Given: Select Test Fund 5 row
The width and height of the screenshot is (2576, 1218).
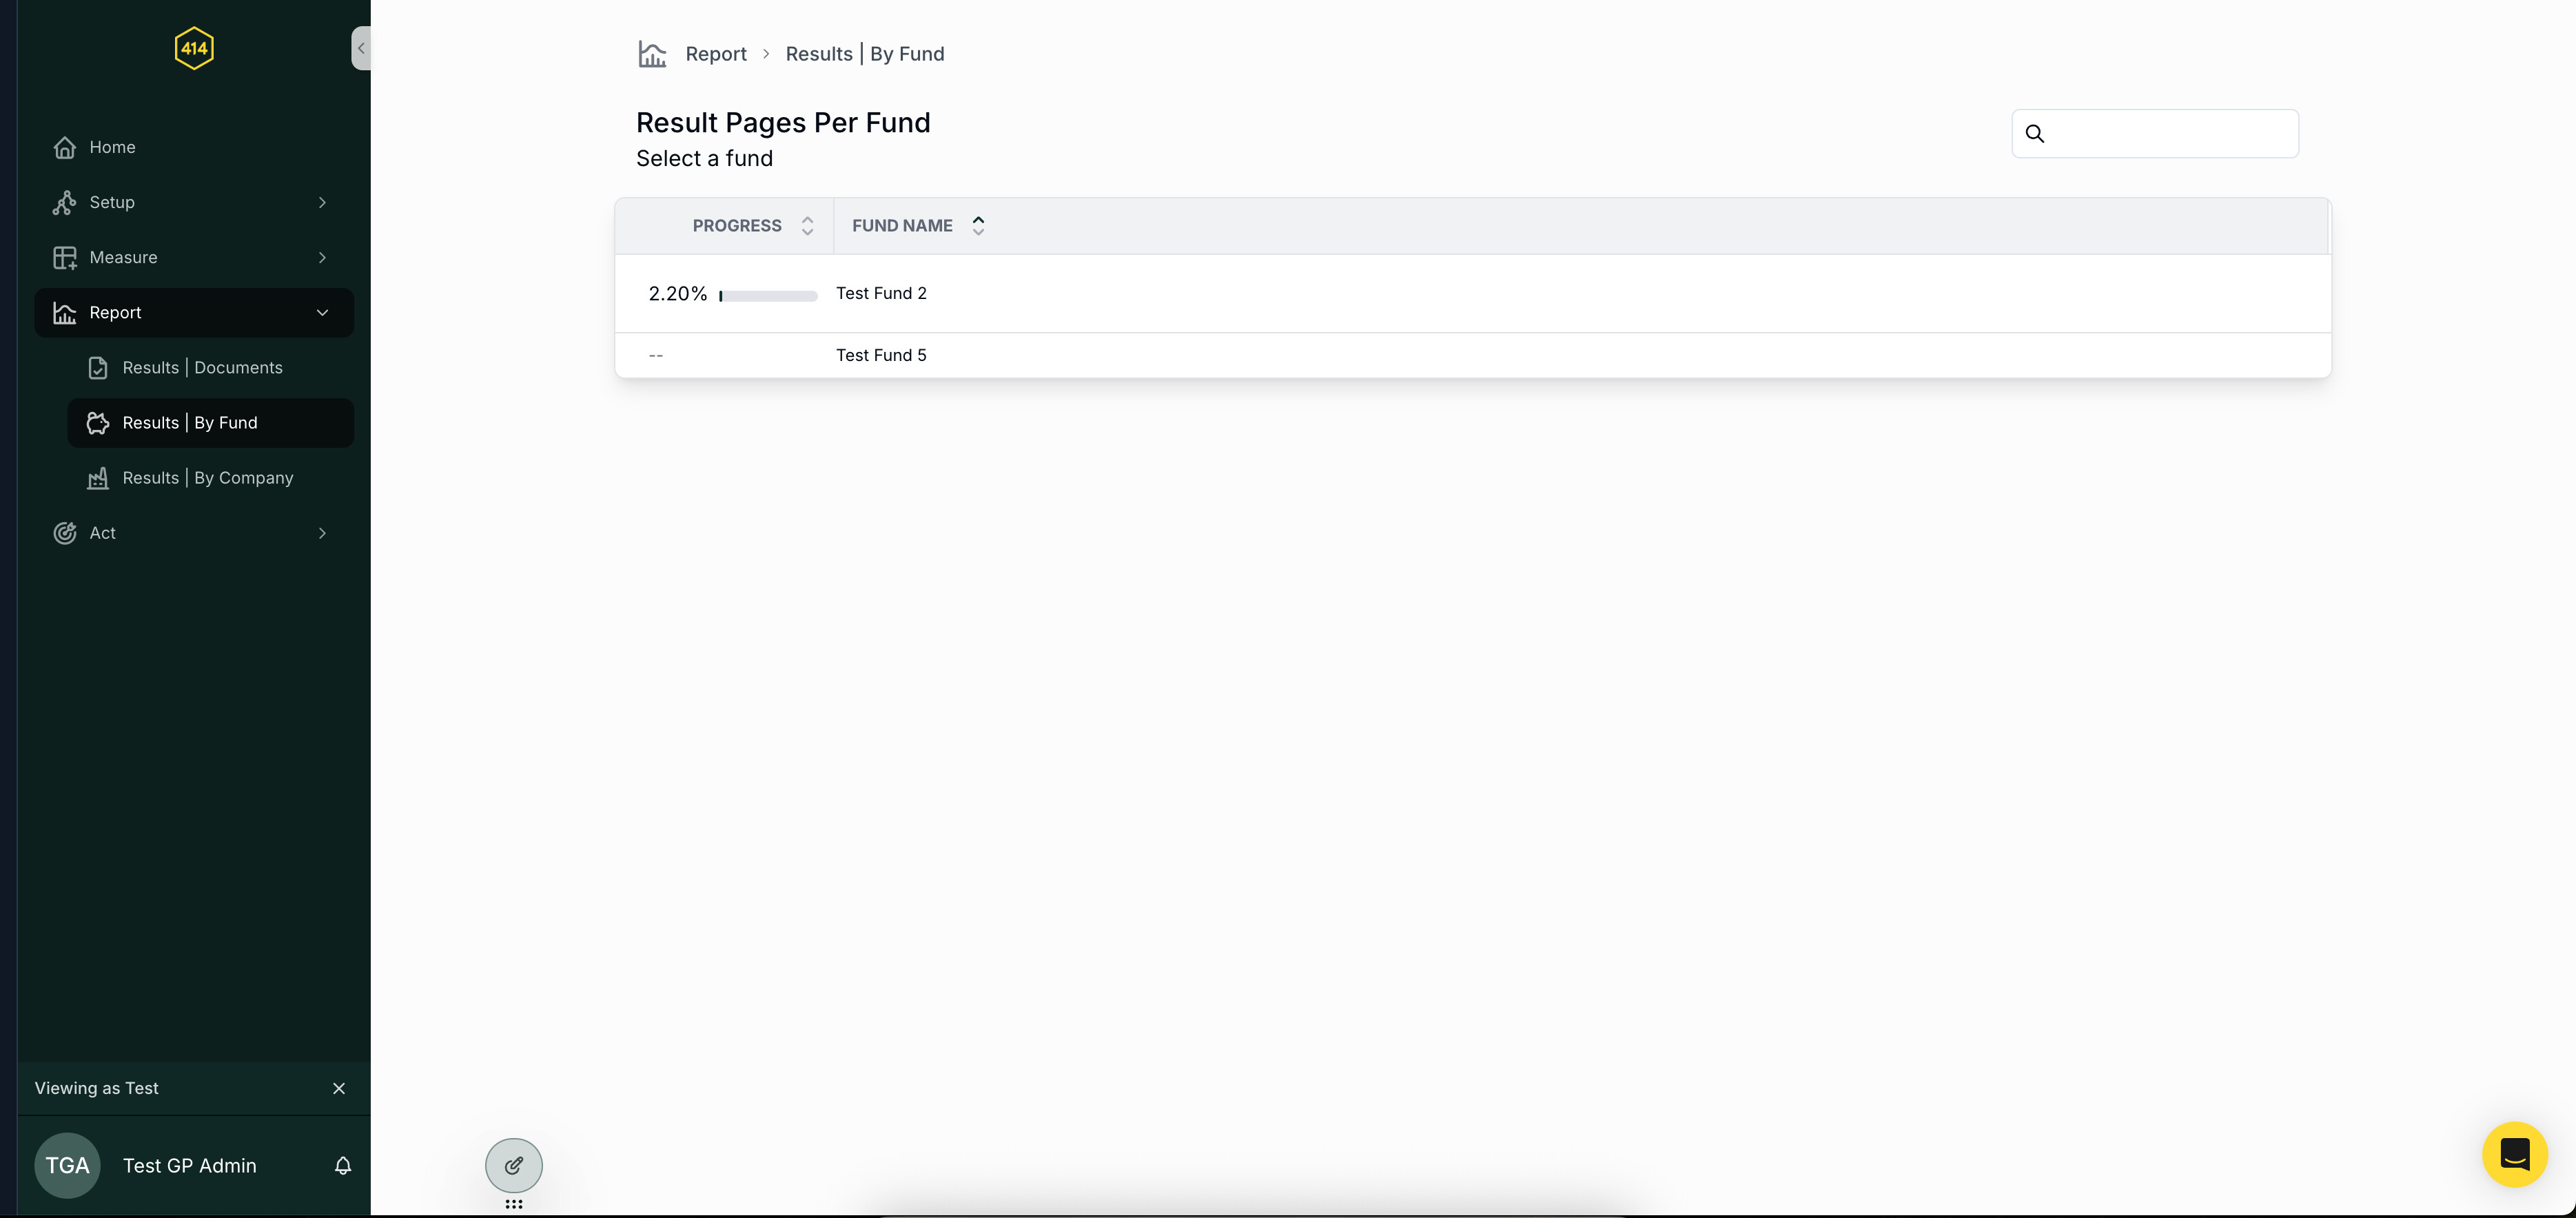Looking at the screenshot, I should coord(881,355).
